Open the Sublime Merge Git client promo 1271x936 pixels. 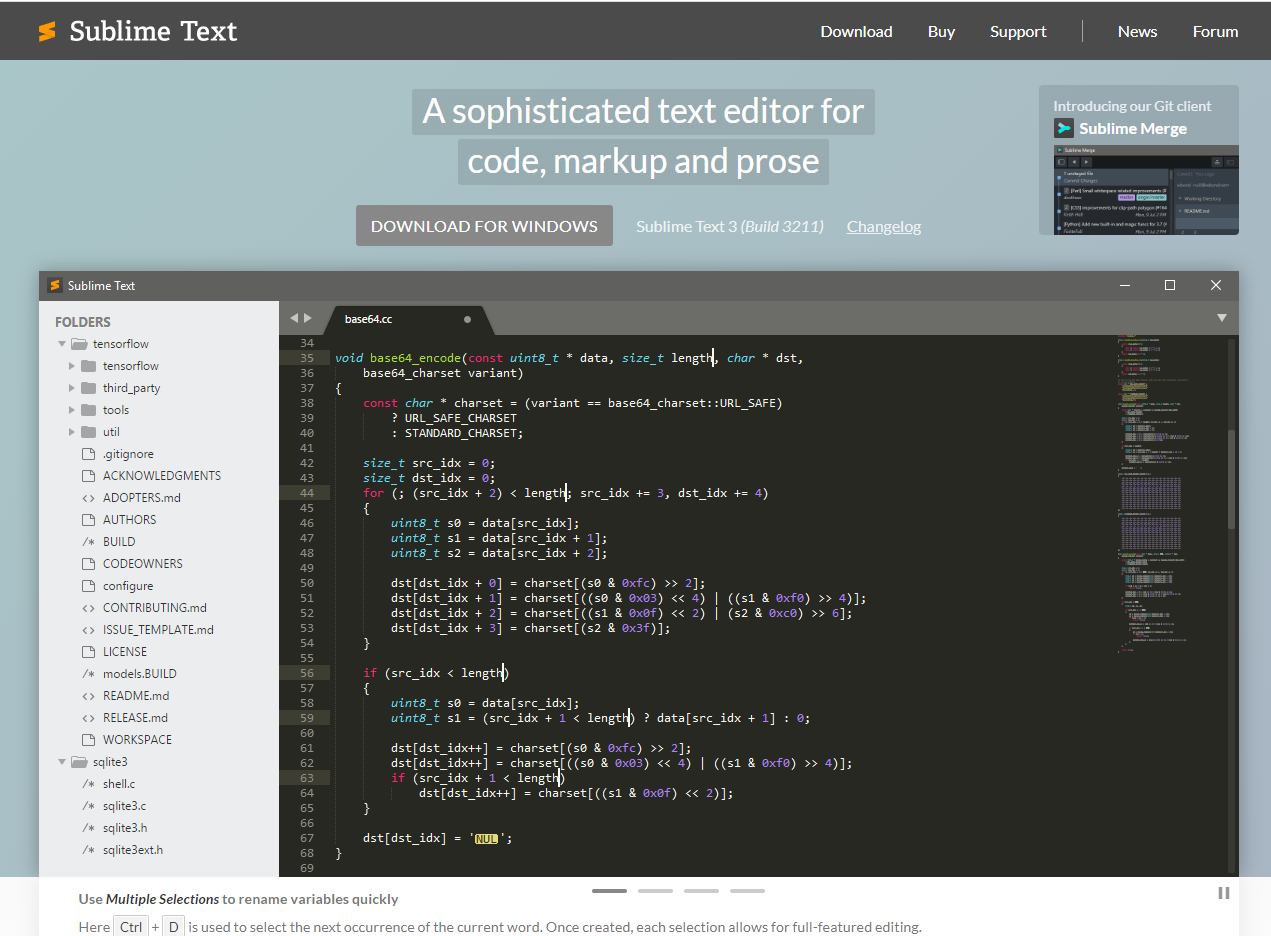click(x=1139, y=160)
